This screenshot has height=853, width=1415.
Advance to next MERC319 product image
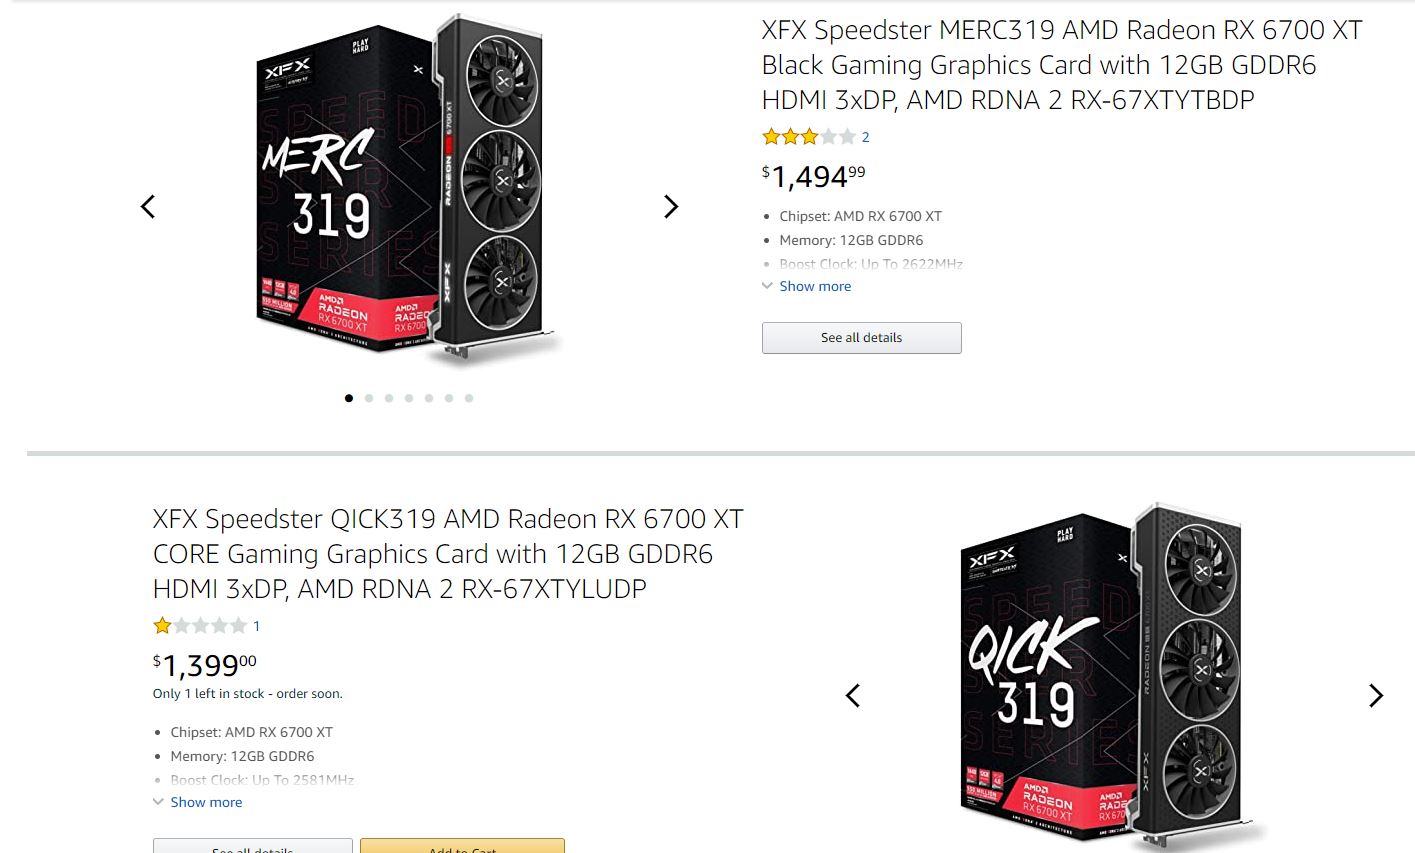(671, 207)
